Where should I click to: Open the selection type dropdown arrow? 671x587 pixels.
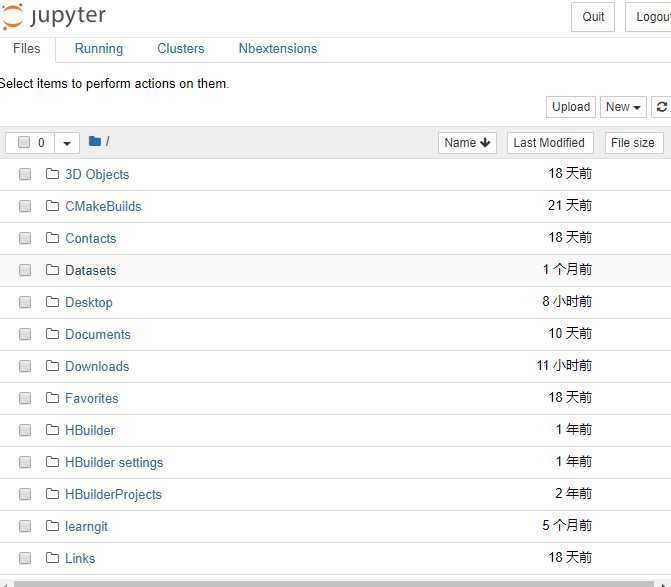click(x=67, y=143)
